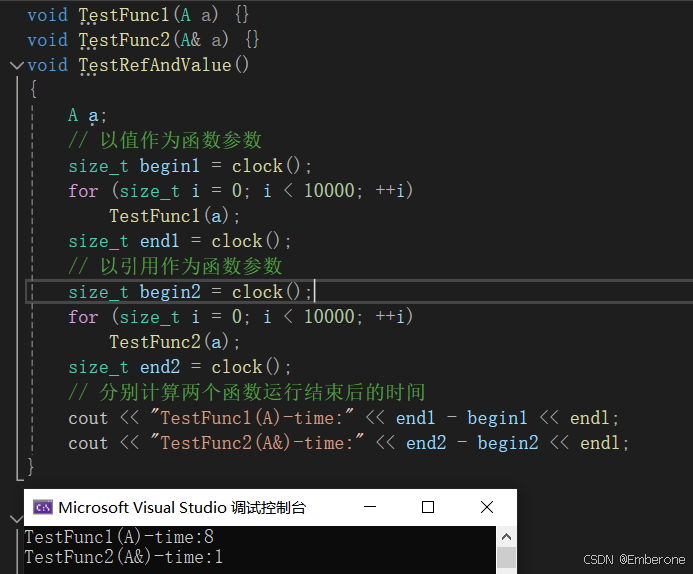Click the first for loop keyword 'for'
Screen dimensions: 693x574
(83, 191)
